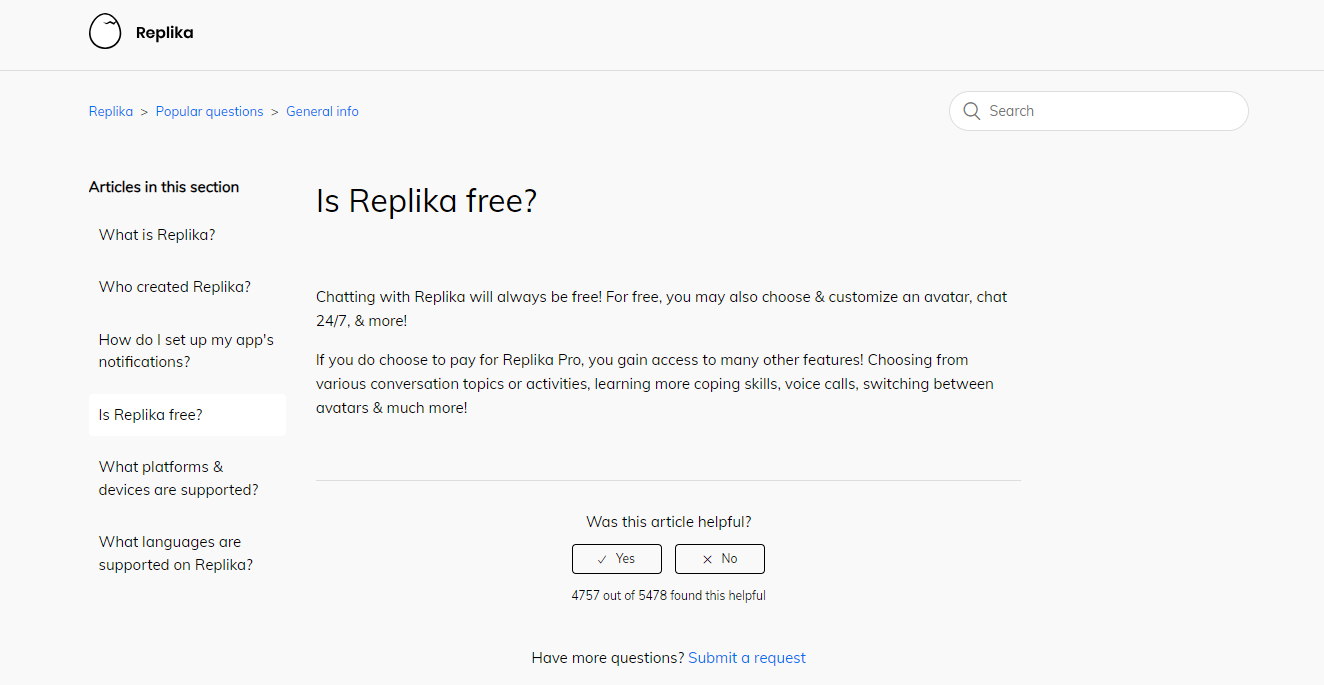Click the checkmark icon on Yes button
Screen dimensions: 1324x685
(x=602, y=559)
